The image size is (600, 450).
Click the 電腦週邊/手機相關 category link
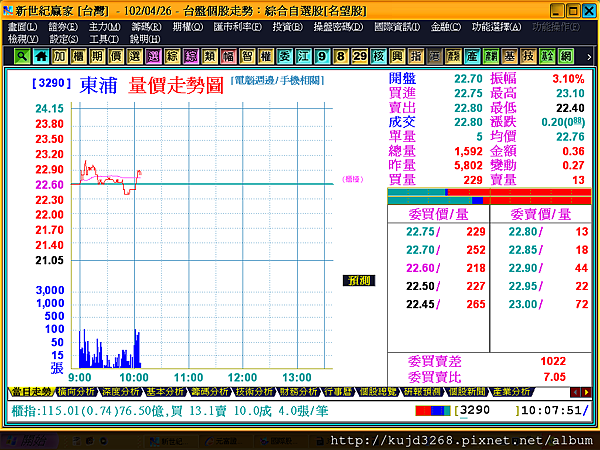[x=277, y=80]
